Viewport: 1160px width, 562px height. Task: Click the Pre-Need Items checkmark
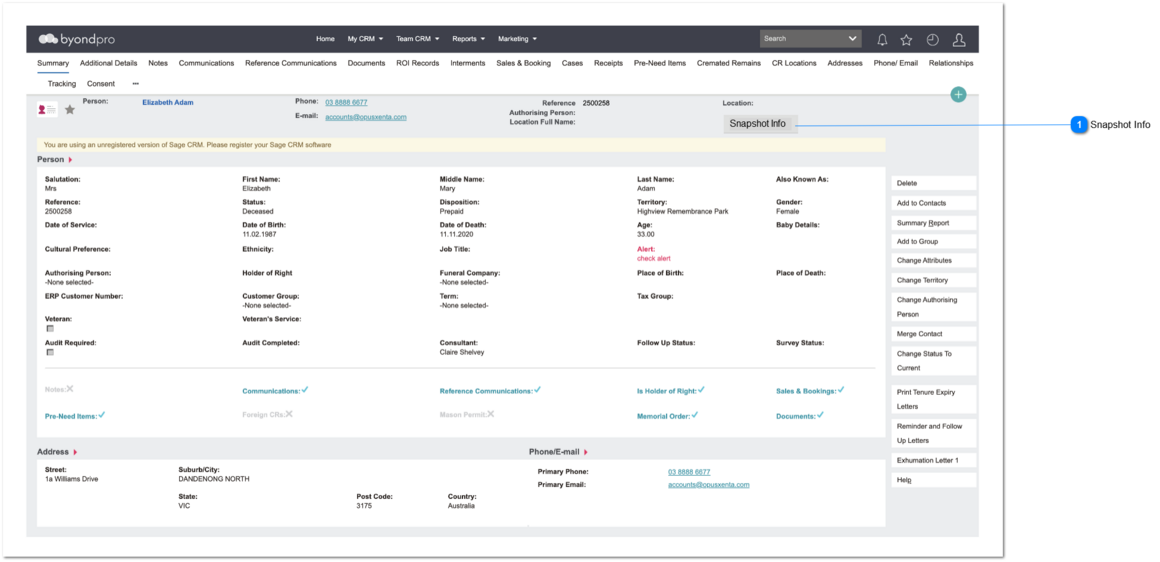click(101, 415)
